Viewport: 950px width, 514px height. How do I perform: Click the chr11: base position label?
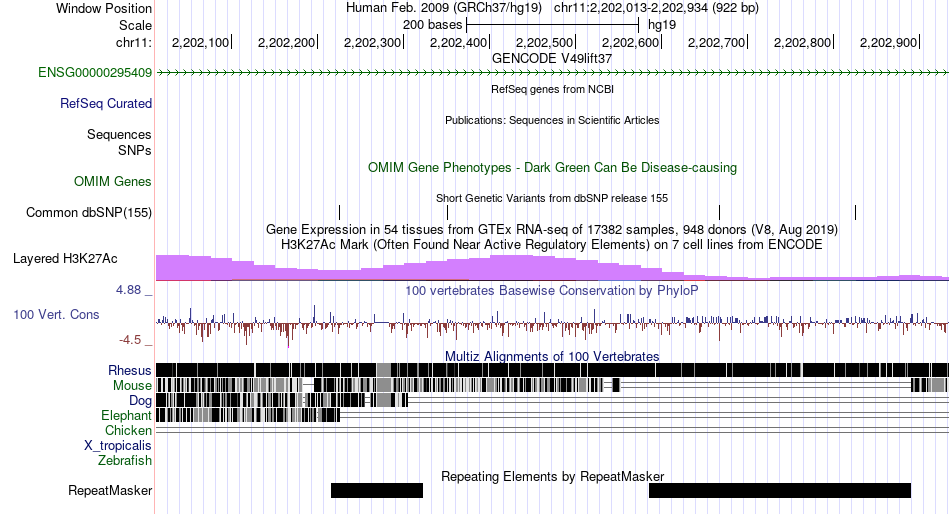pos(134,42)
